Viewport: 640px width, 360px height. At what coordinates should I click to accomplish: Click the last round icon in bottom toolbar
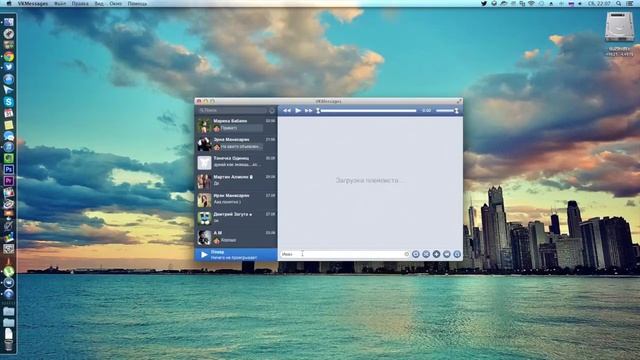457,254
